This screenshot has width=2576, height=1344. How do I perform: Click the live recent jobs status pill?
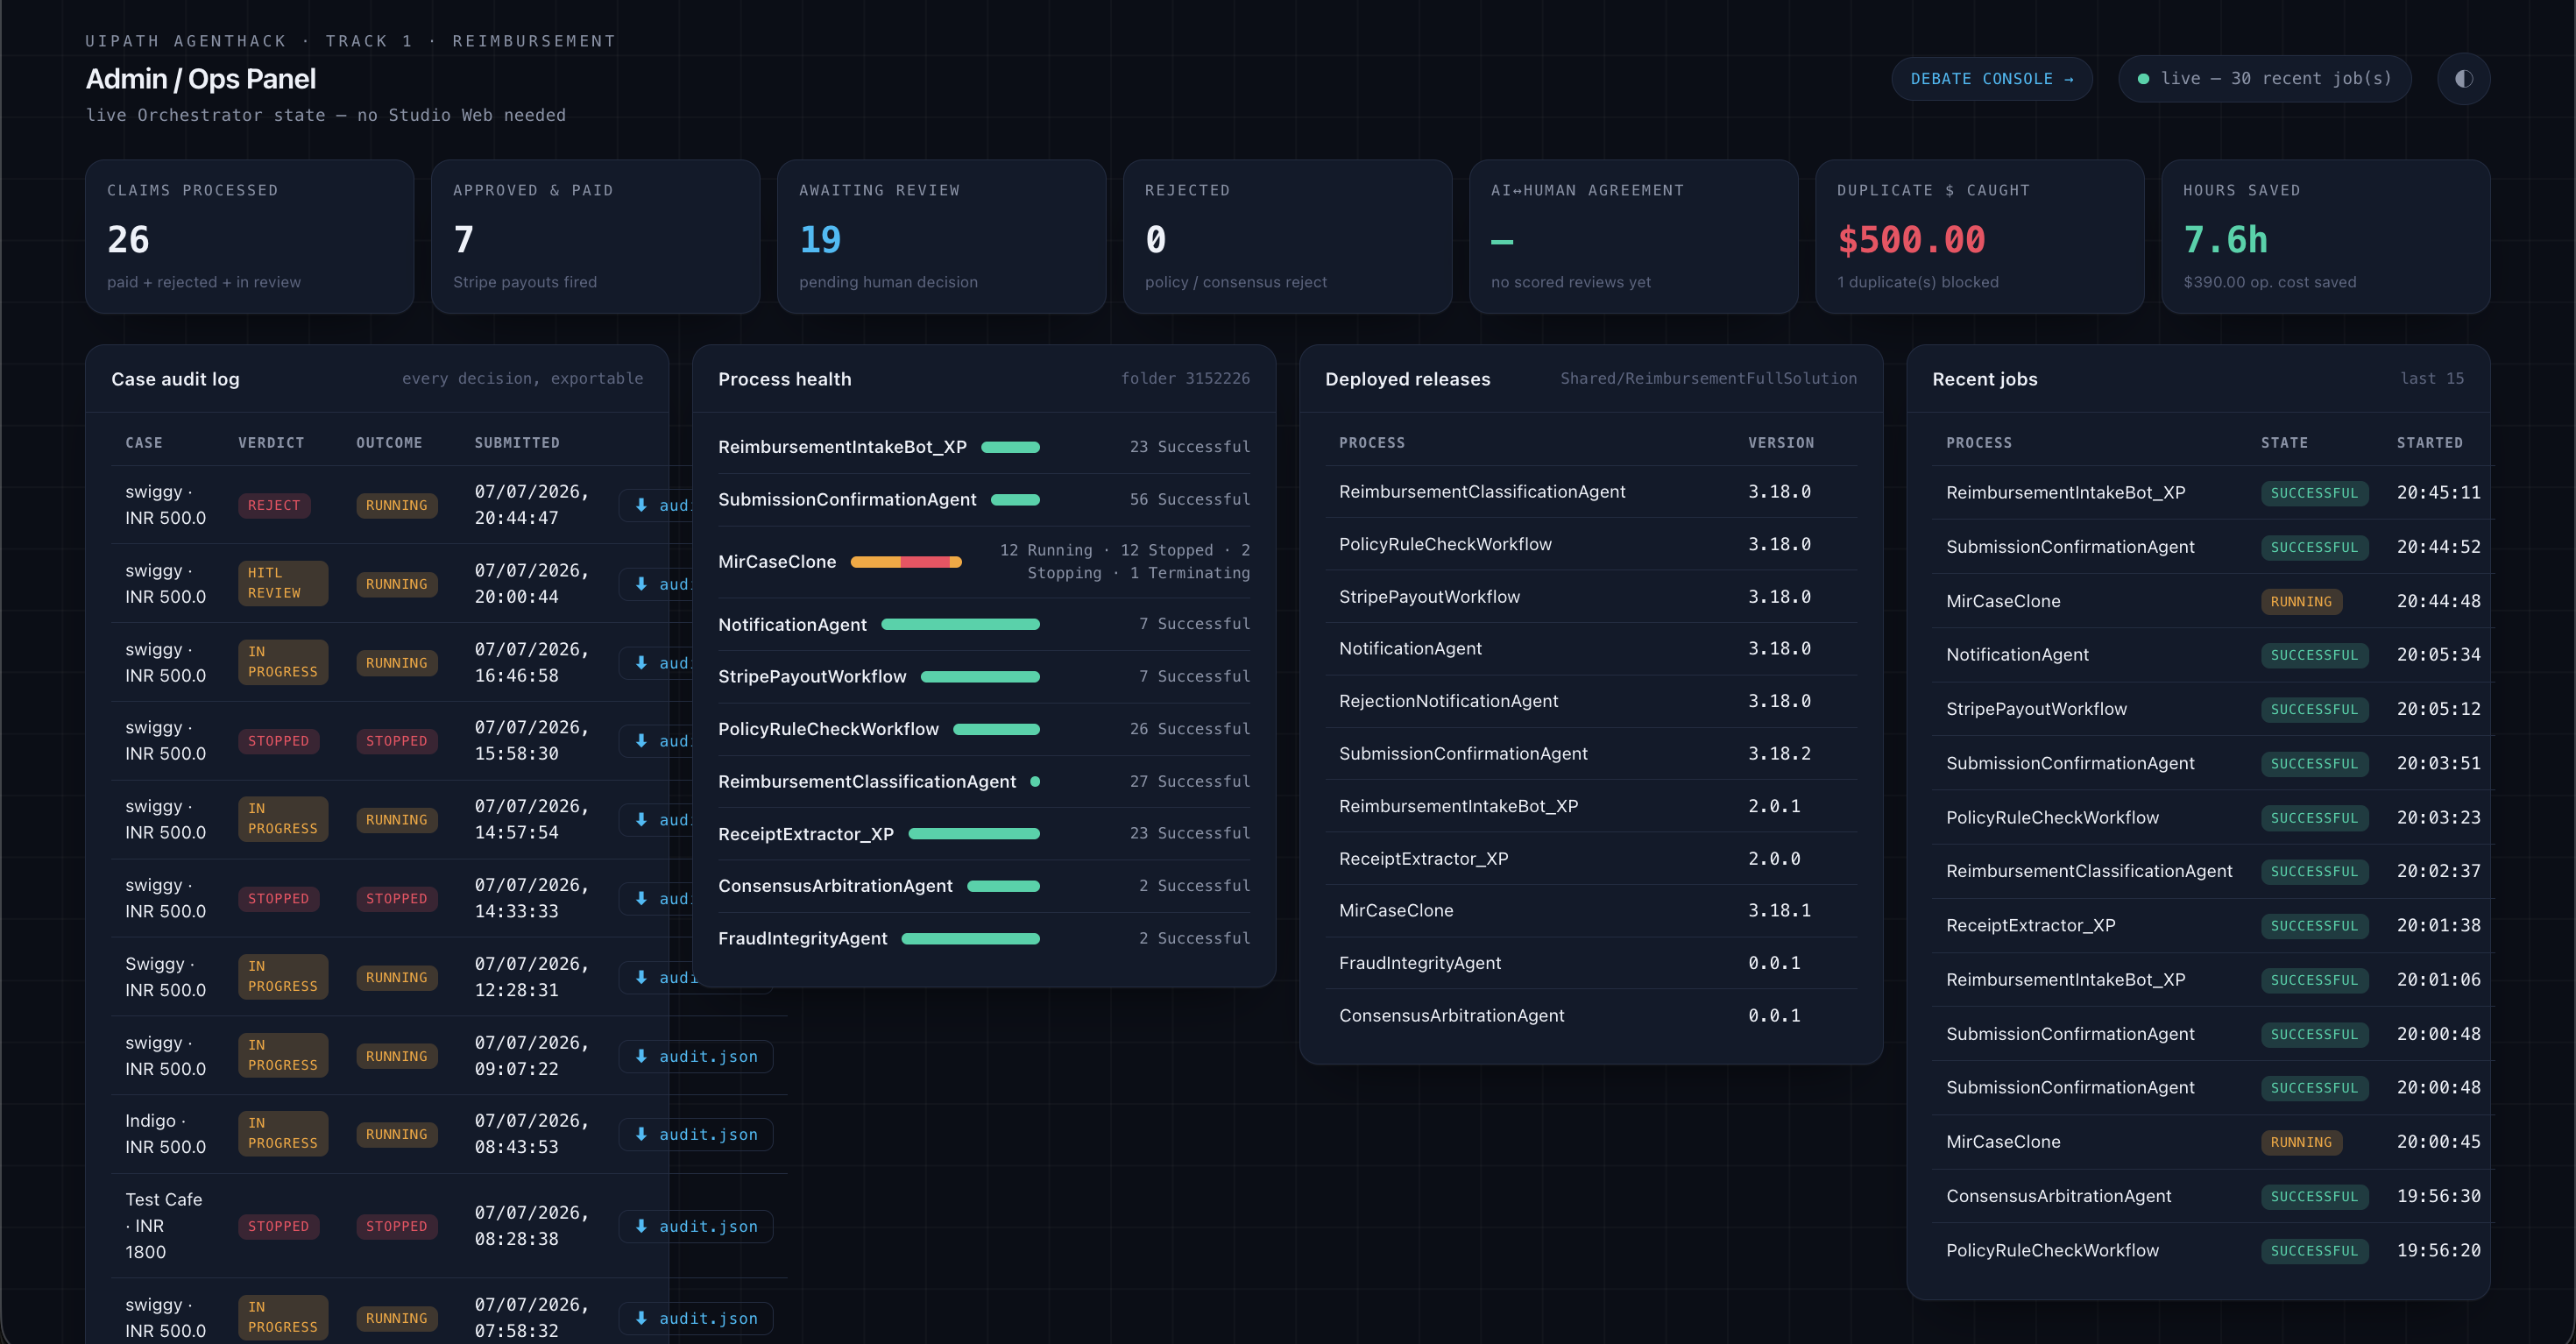pos(2264,79)
